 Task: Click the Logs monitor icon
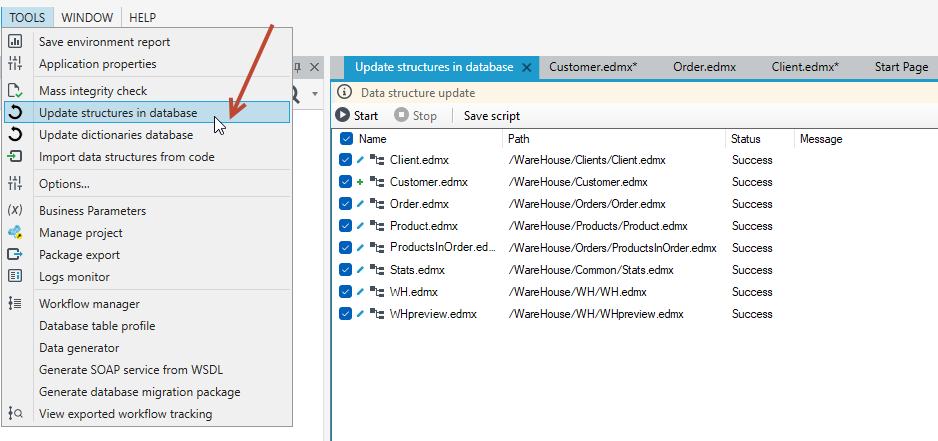[x=15, y=276]
